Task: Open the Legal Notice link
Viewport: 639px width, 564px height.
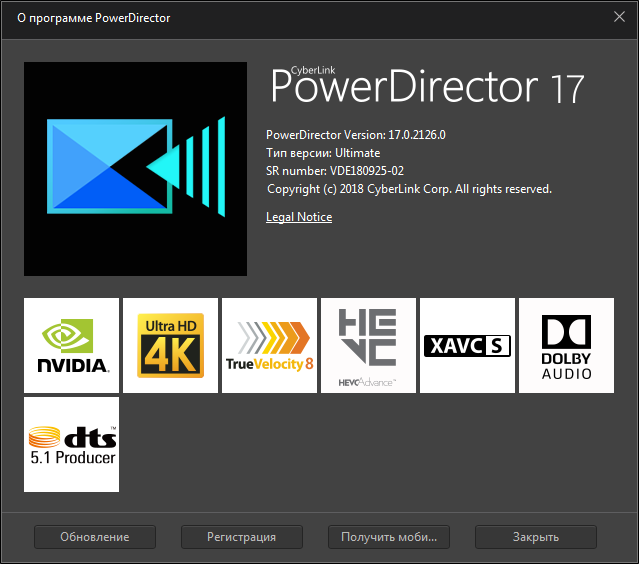Action: 299,217
